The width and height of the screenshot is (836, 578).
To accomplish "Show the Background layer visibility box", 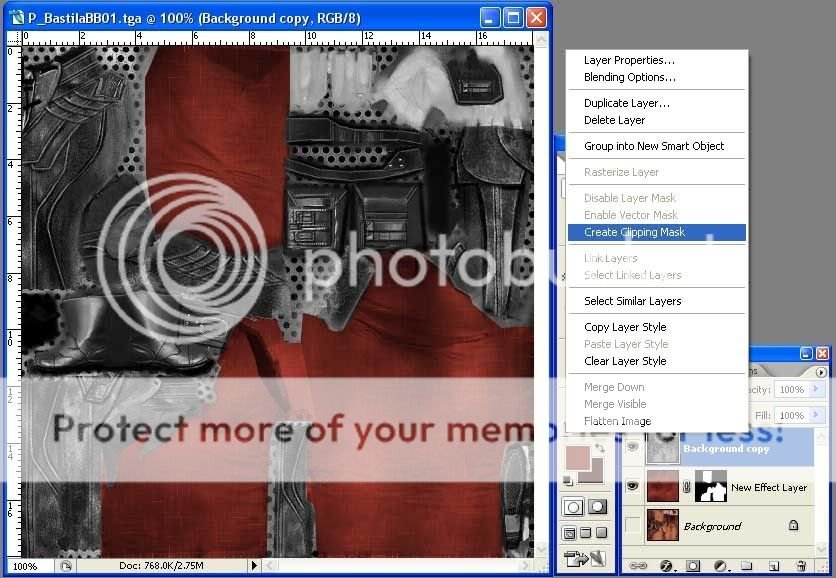I will [632, 525].
